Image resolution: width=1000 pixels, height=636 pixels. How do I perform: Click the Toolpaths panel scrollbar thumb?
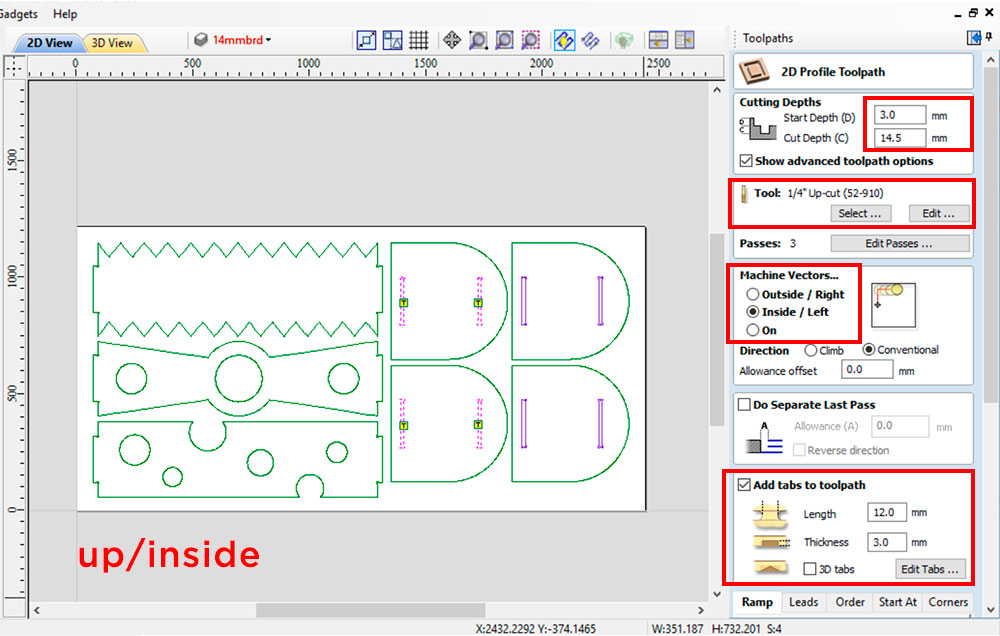[990, 235]
